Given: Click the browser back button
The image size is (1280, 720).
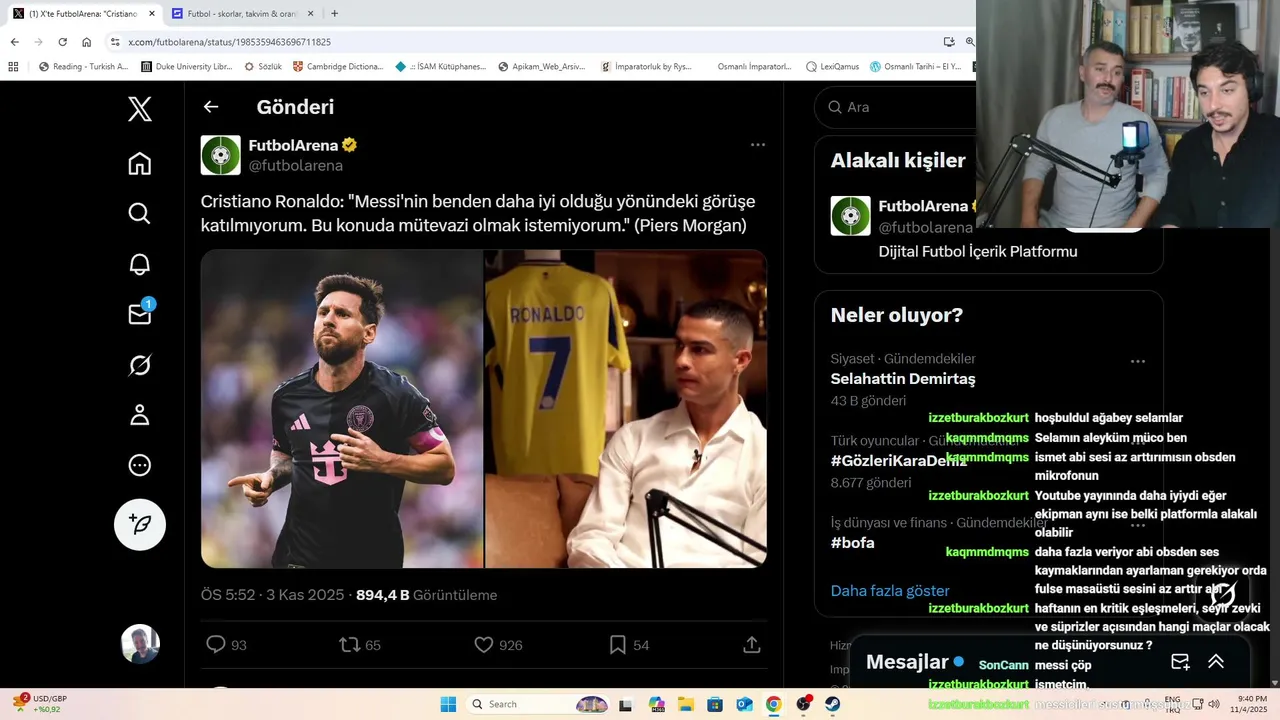Looking at the screenshot, I should [x=14, y=42].
